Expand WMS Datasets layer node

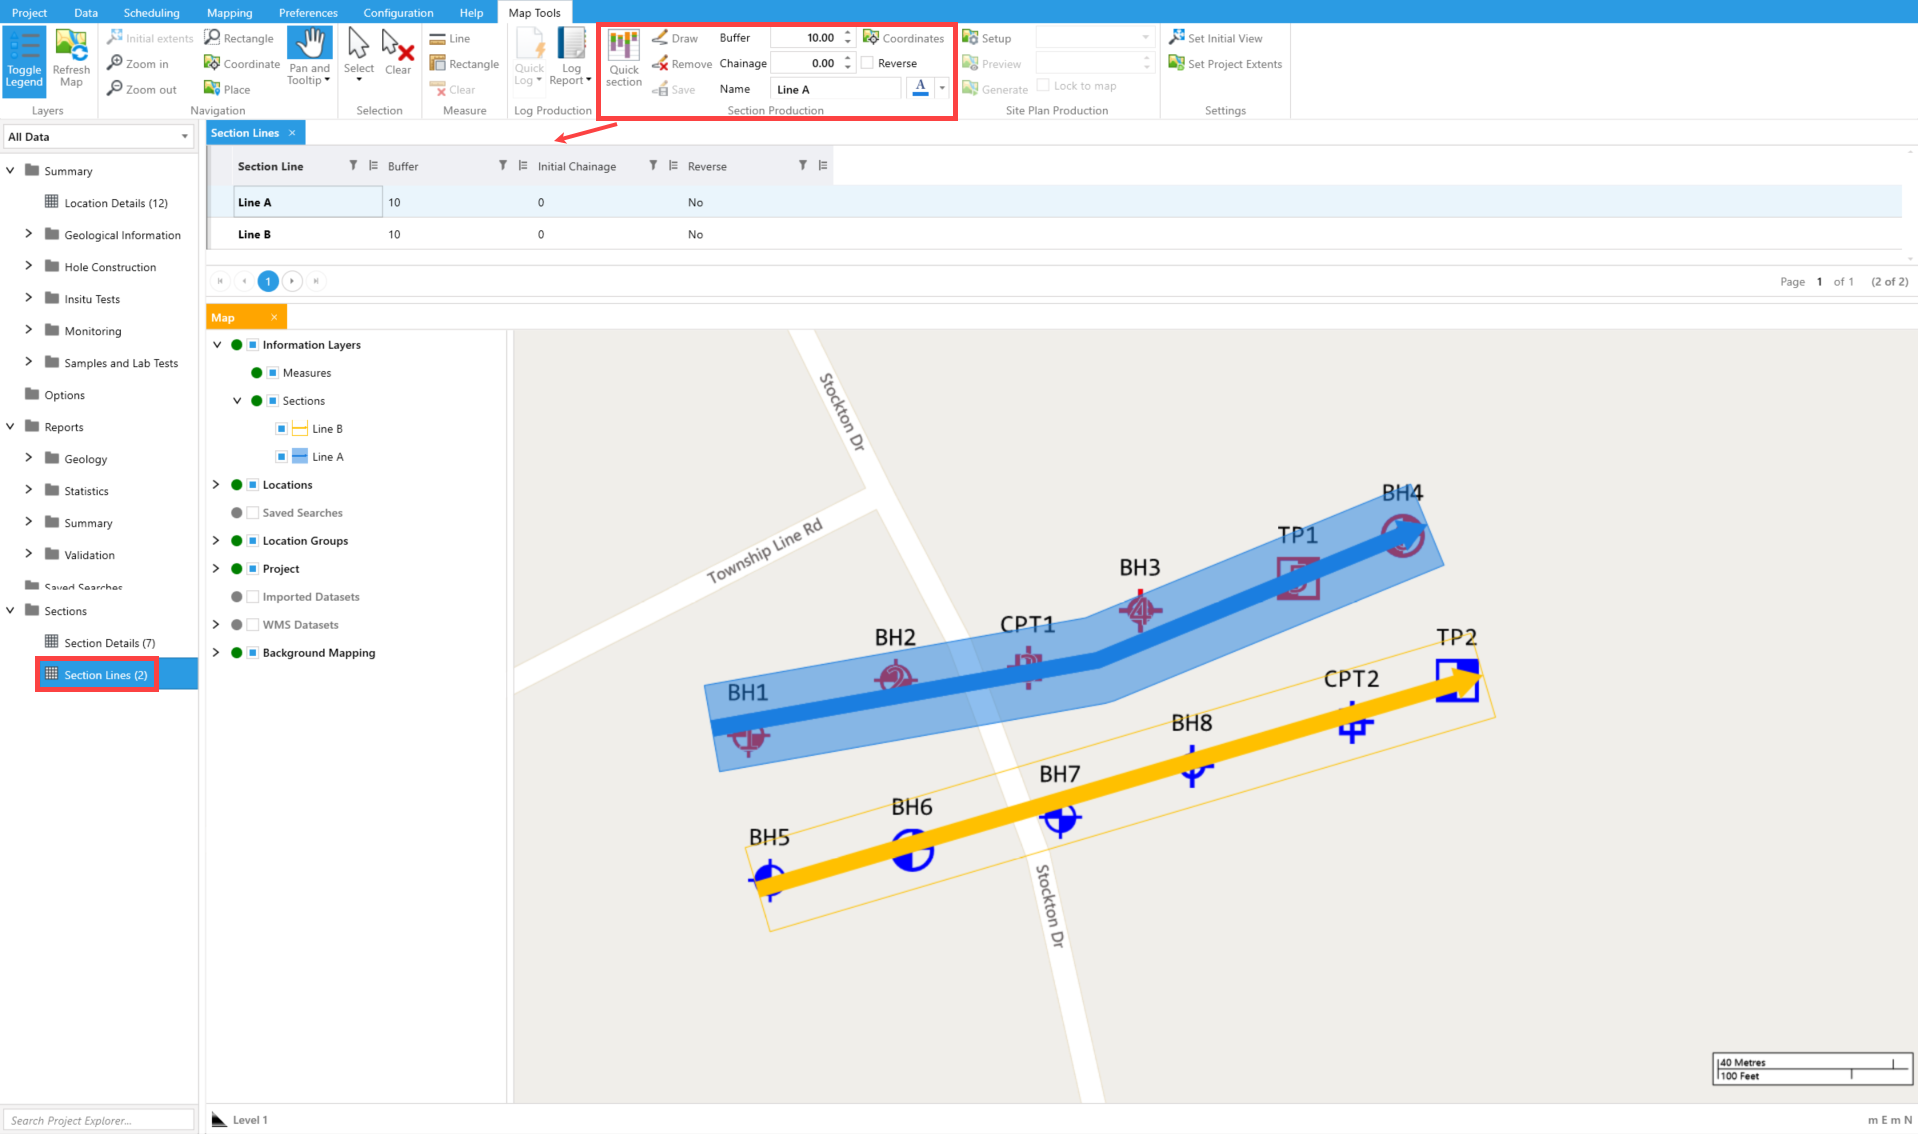[216, 625]
